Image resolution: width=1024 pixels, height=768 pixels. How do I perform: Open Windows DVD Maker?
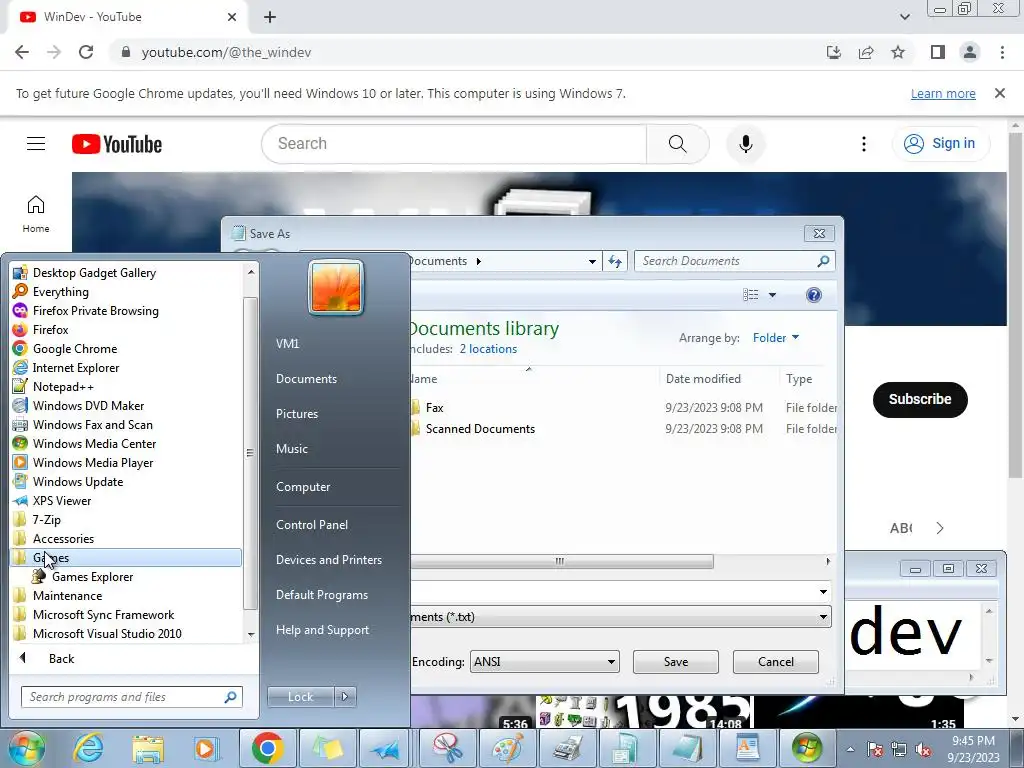pos(88,406)
